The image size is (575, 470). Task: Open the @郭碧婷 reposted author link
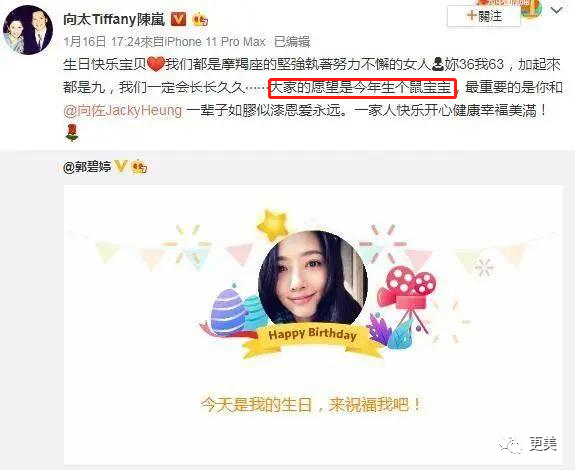click(87, 167)
